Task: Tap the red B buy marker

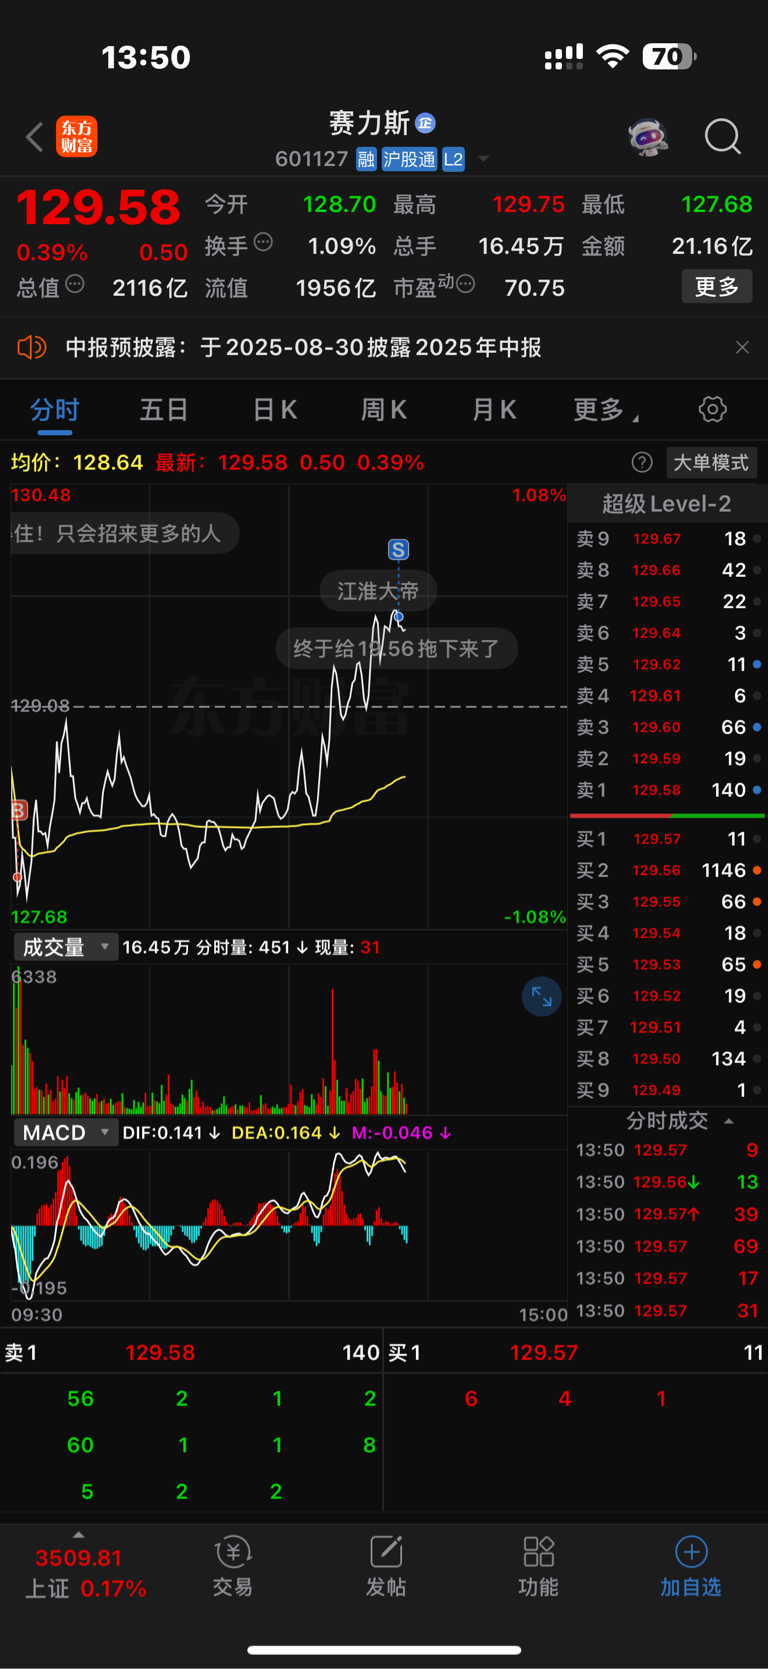Action: pyautogui.click(x=18, y=810)
